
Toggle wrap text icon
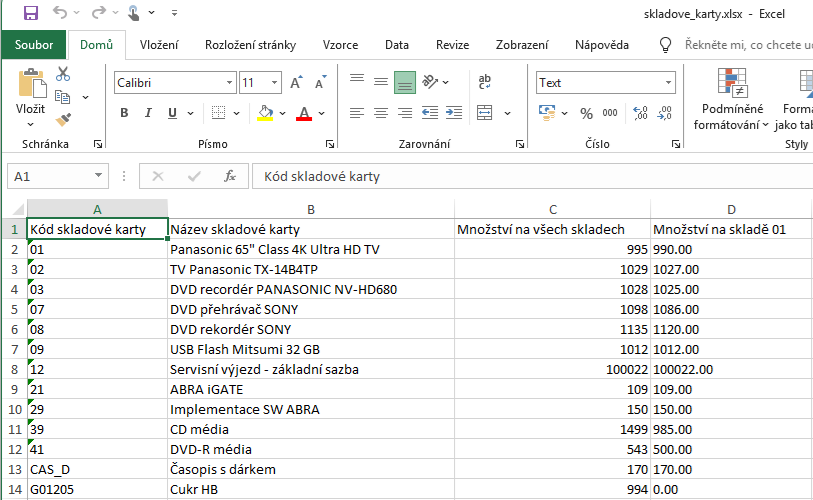[485, 82]
